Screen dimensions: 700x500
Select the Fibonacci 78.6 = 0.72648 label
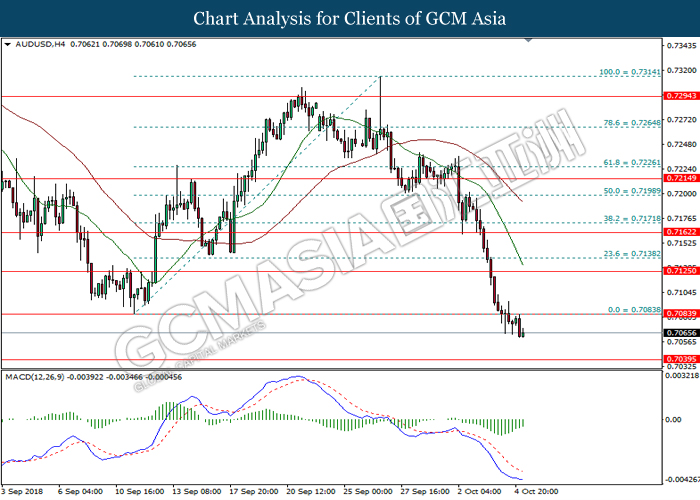tap(632, 122)
